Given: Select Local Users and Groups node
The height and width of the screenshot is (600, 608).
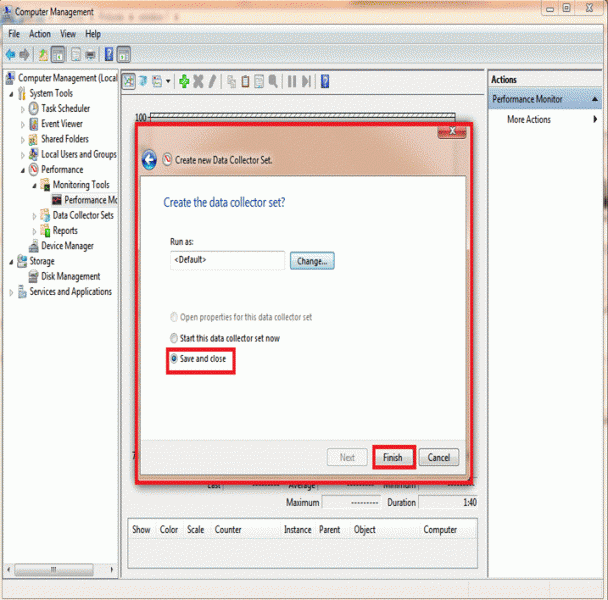Looking at the screenshot, I should [73, 154].
